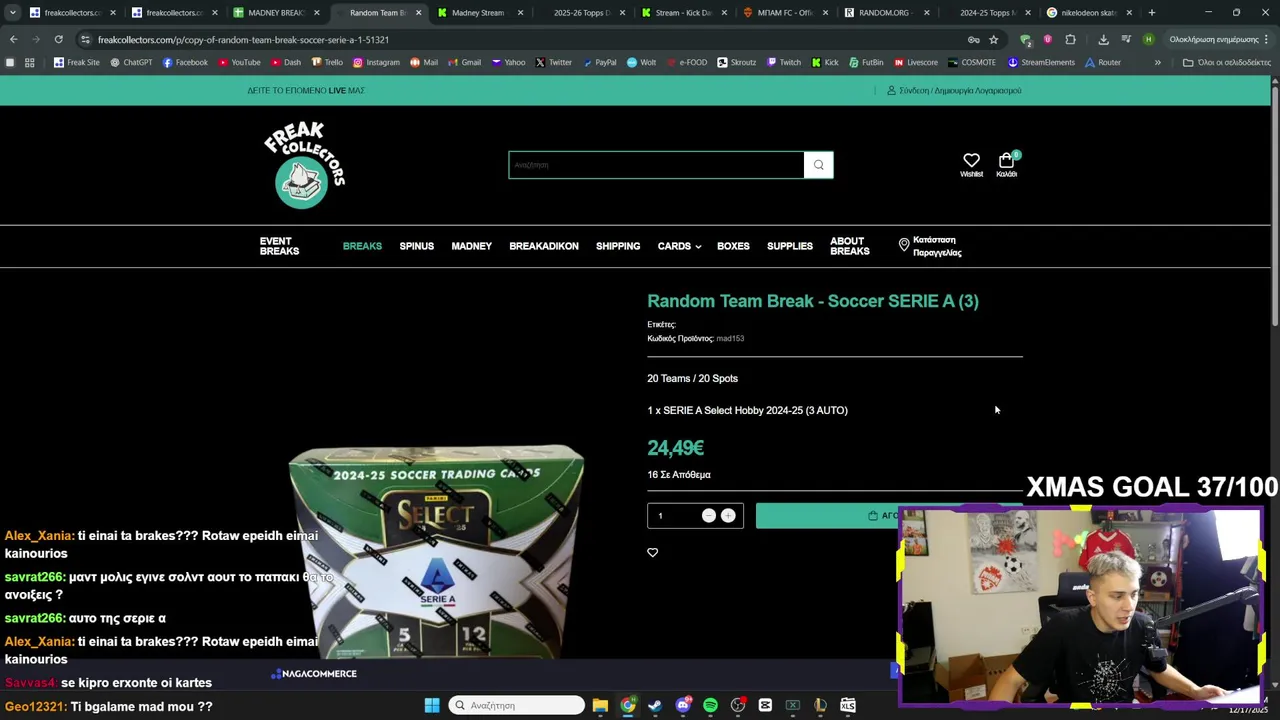Switch to the nikelodeon tab
1280x720 pixels.
1090,13
